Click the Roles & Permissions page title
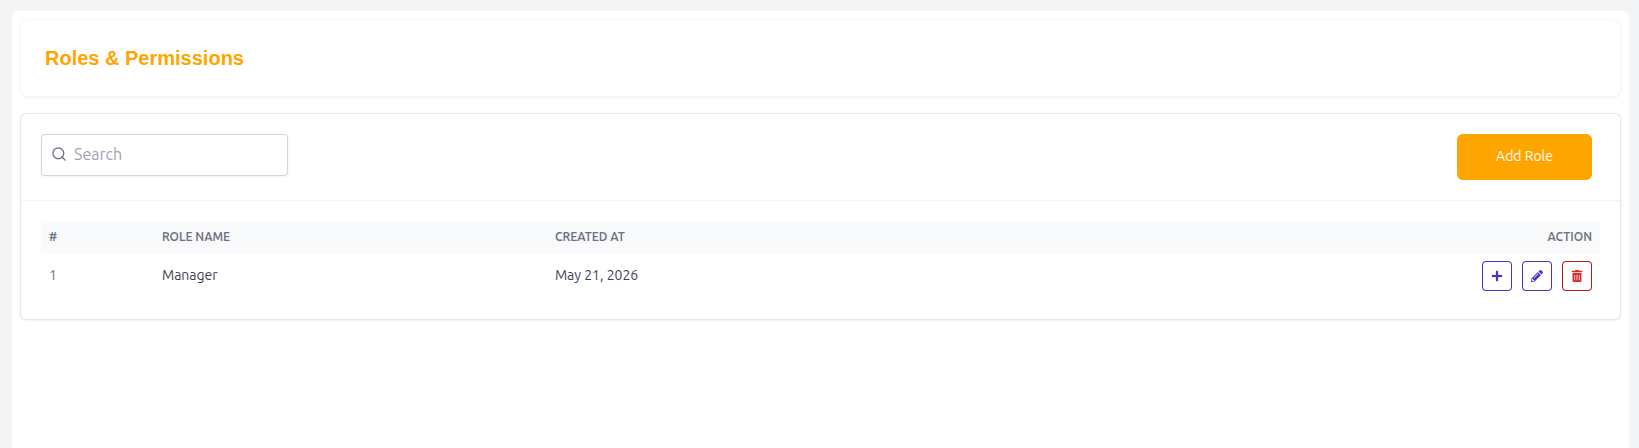1639x448 pixels. click(x=144, y=58)
